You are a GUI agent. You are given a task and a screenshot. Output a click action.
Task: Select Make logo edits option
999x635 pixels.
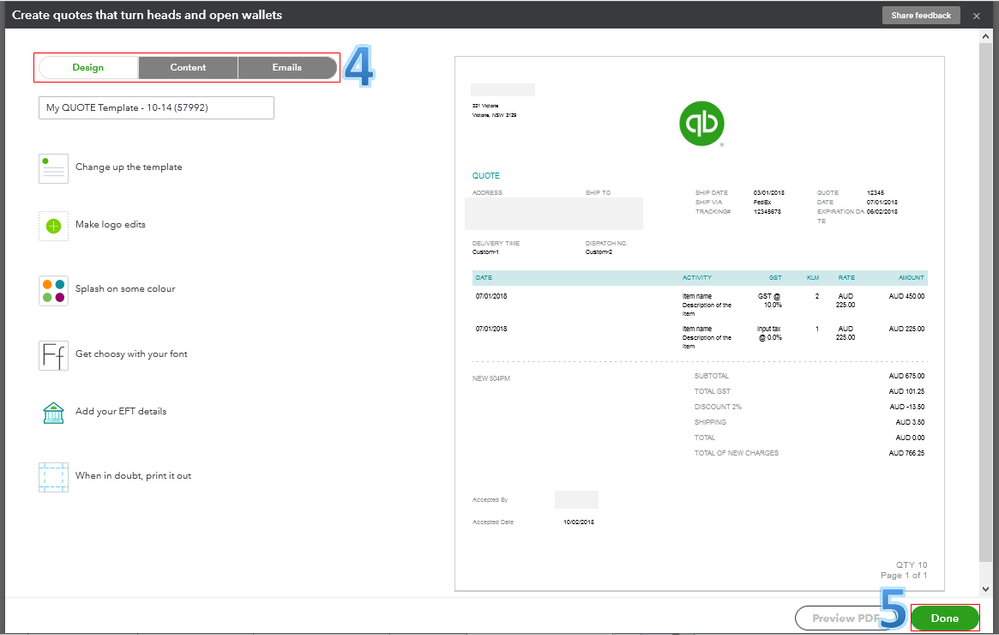[110, 224]
